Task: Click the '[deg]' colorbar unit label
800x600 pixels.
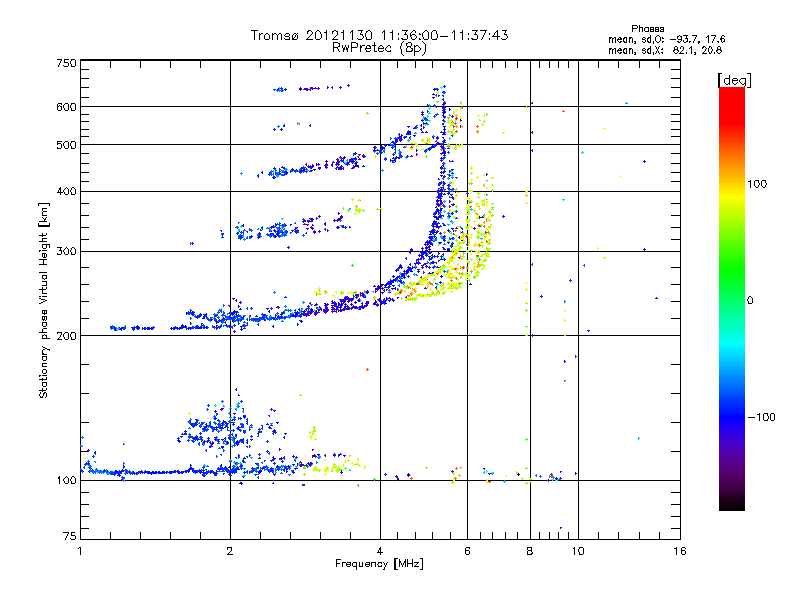Action: (x=734, y=80)
